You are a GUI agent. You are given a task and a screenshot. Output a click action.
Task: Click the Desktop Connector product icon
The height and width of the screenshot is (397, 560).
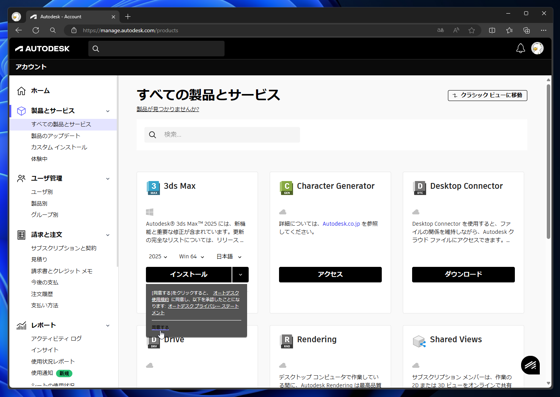point(420,188)
